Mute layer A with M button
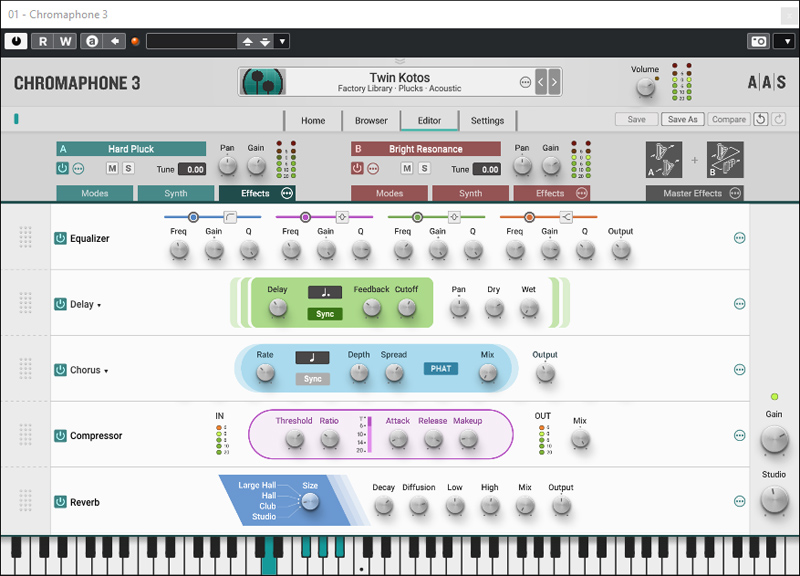 pos(112,168)
